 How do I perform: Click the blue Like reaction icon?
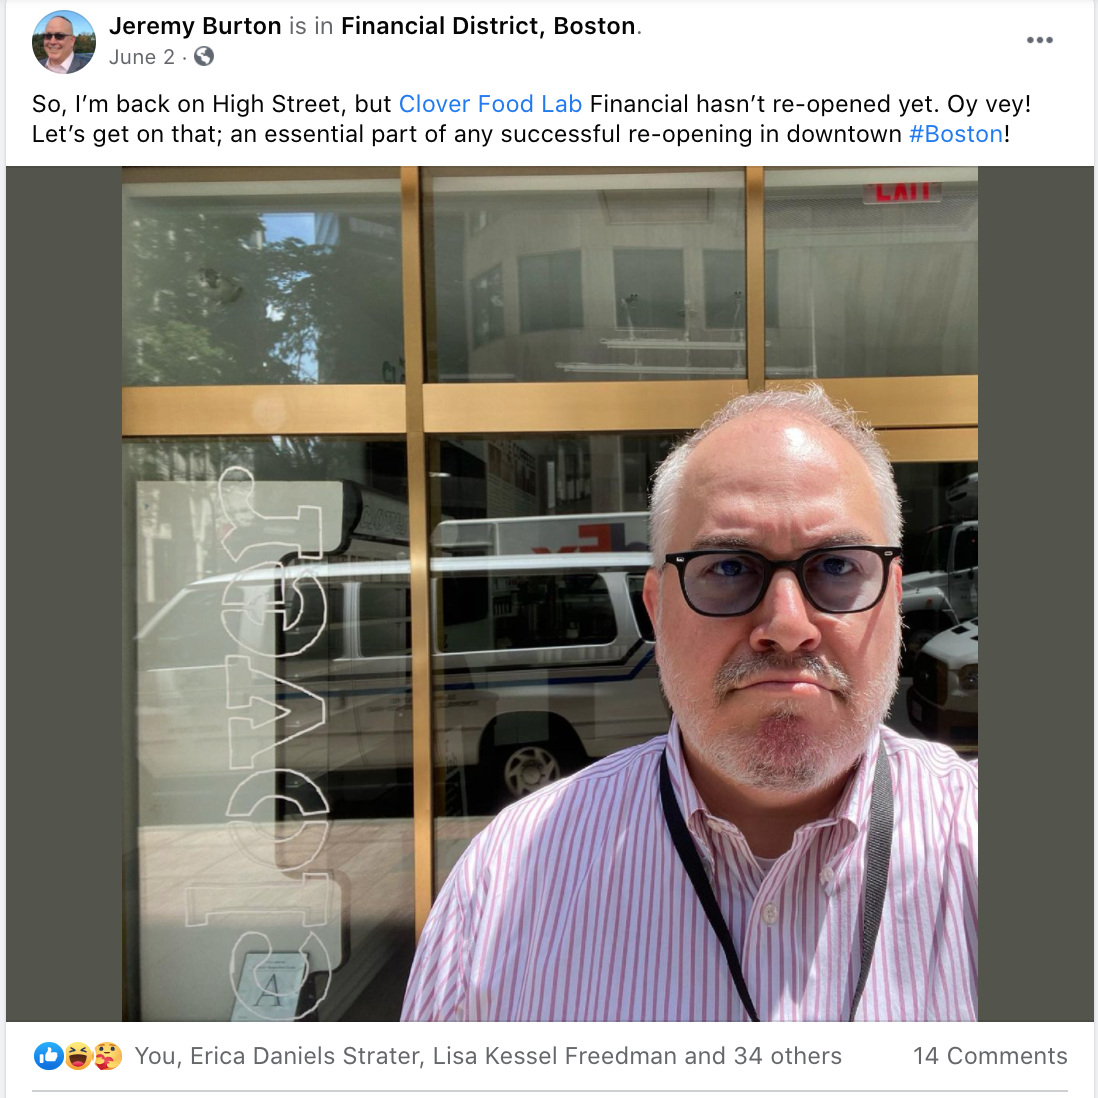pyautogui.click(x=48, y=1056)
